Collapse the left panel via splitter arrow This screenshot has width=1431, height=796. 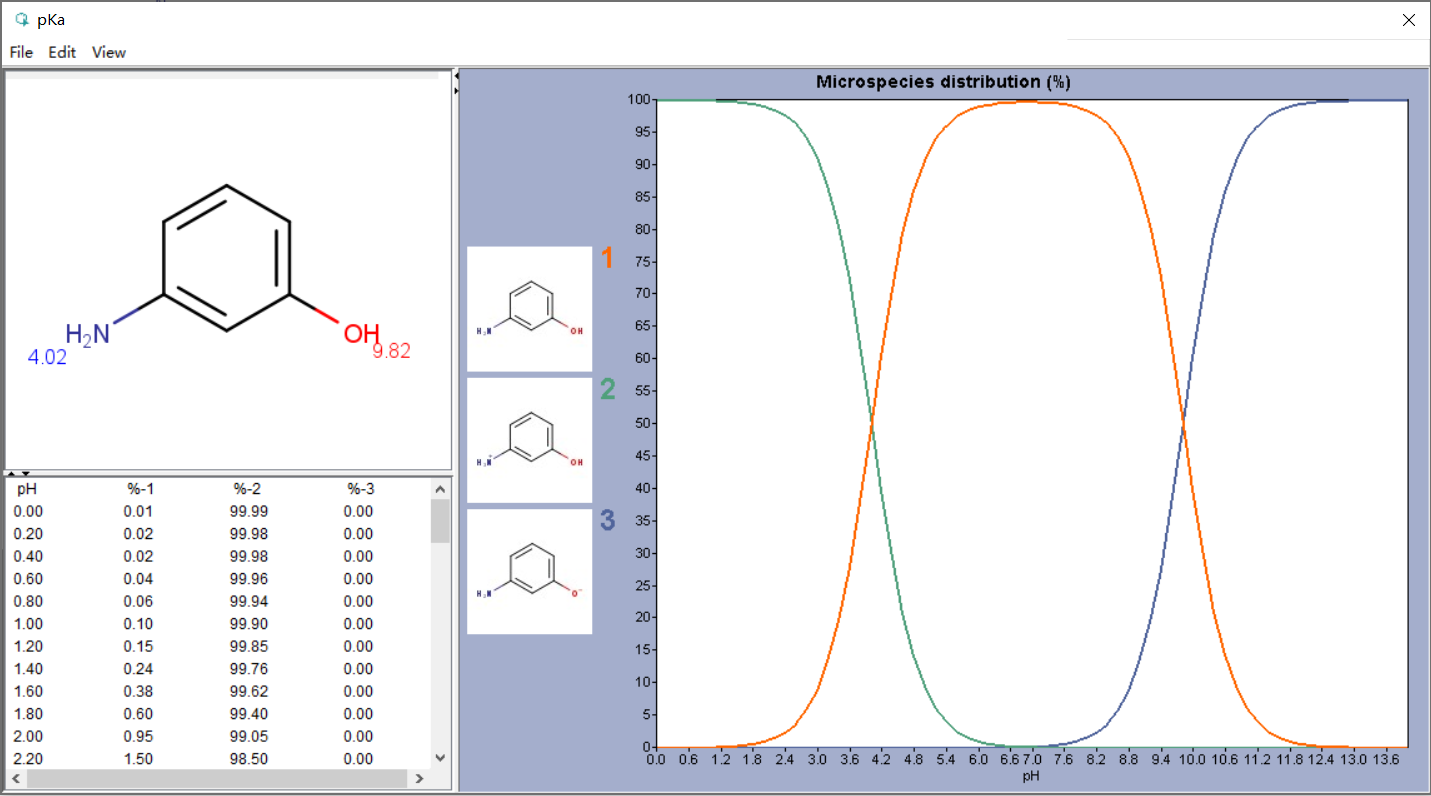456,75
